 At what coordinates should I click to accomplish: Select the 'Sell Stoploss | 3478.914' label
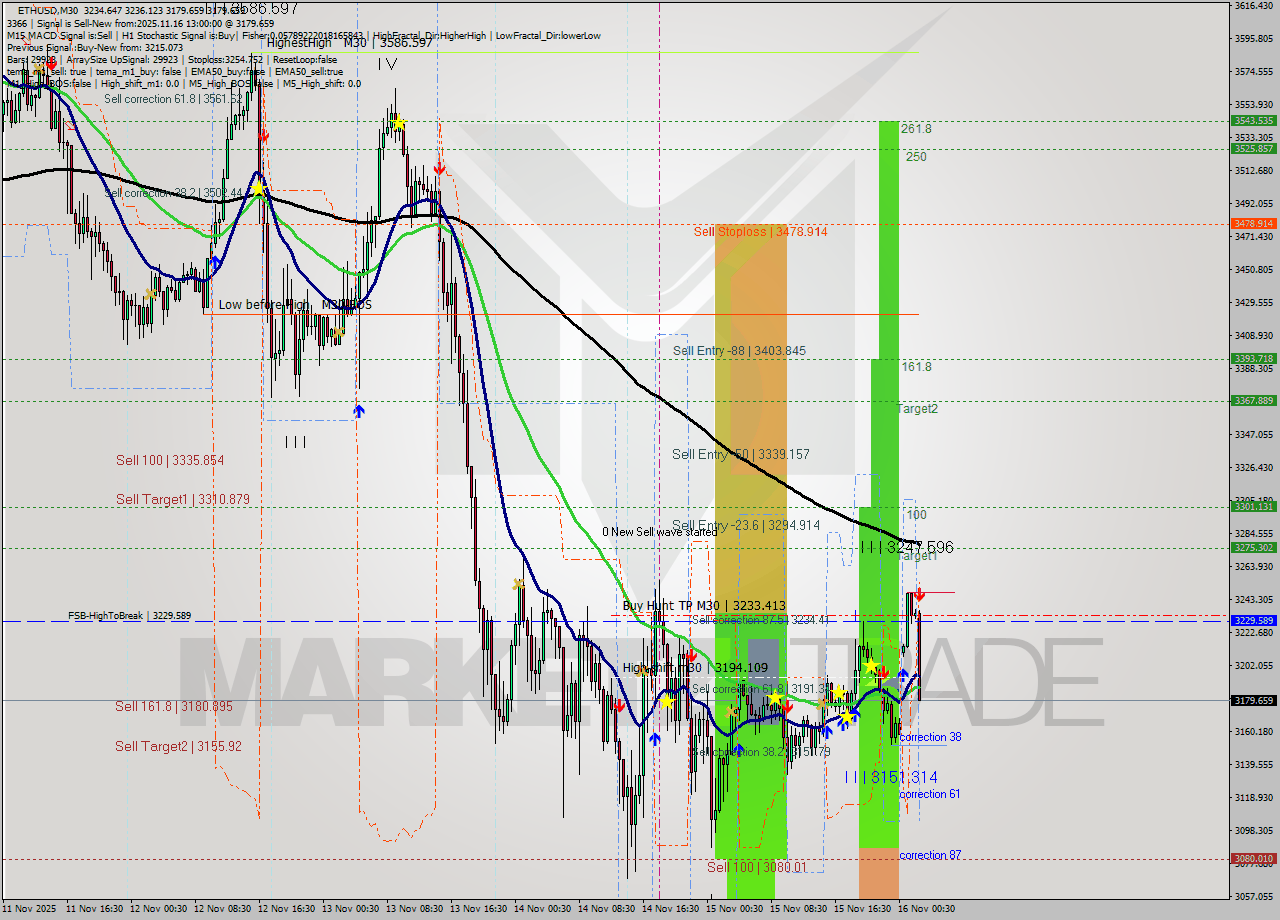pos(760,231)
